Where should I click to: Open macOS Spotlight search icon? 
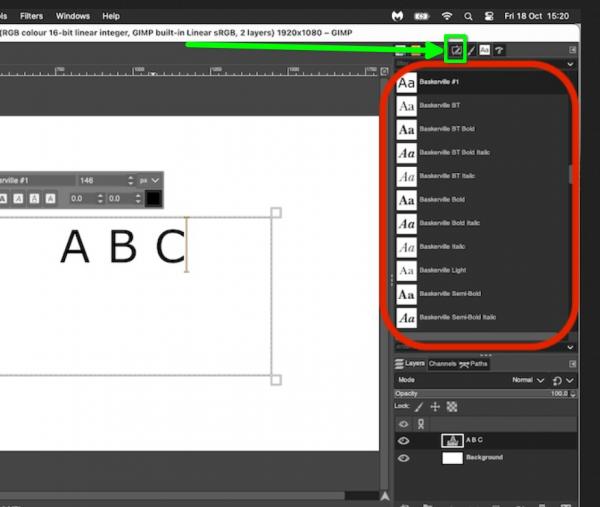click(468, 16)
